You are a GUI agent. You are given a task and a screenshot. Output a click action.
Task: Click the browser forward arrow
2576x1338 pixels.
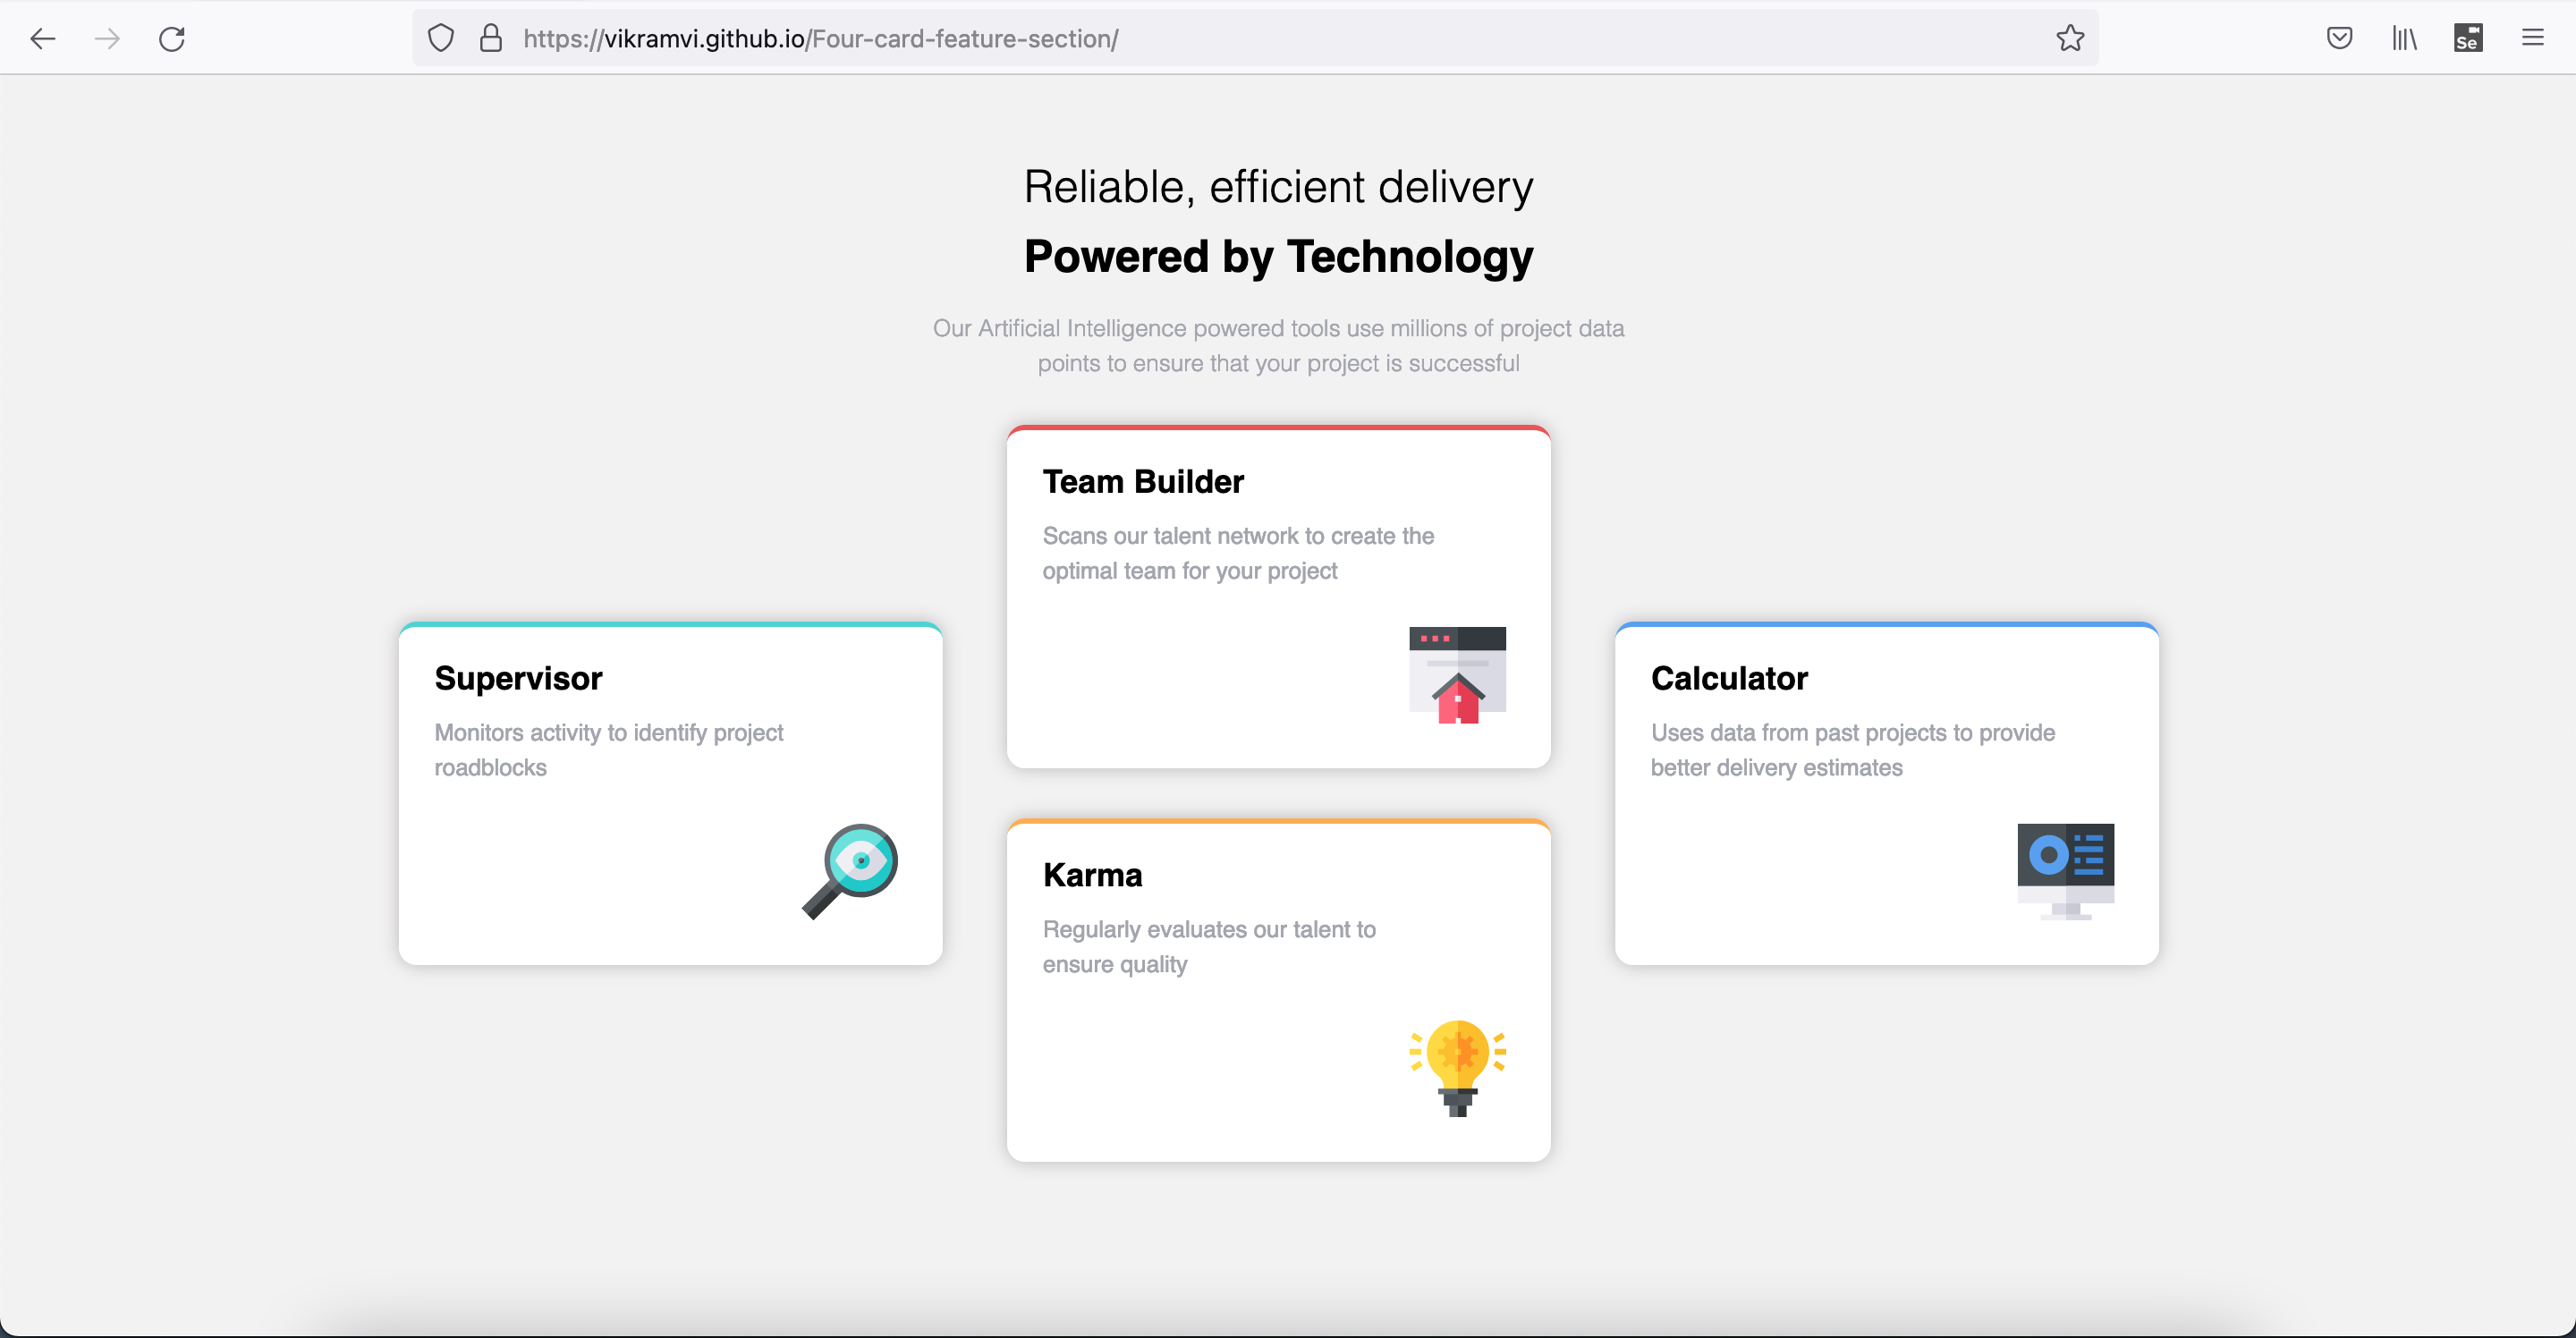(107, 39)
